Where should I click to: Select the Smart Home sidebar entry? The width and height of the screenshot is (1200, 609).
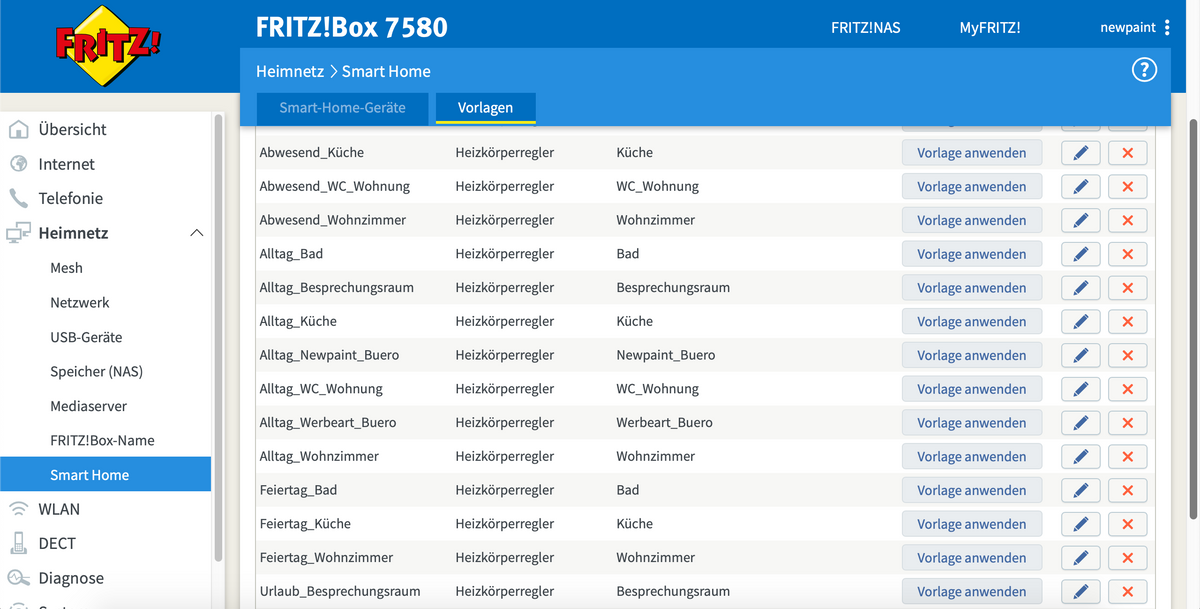pos(105,475)
